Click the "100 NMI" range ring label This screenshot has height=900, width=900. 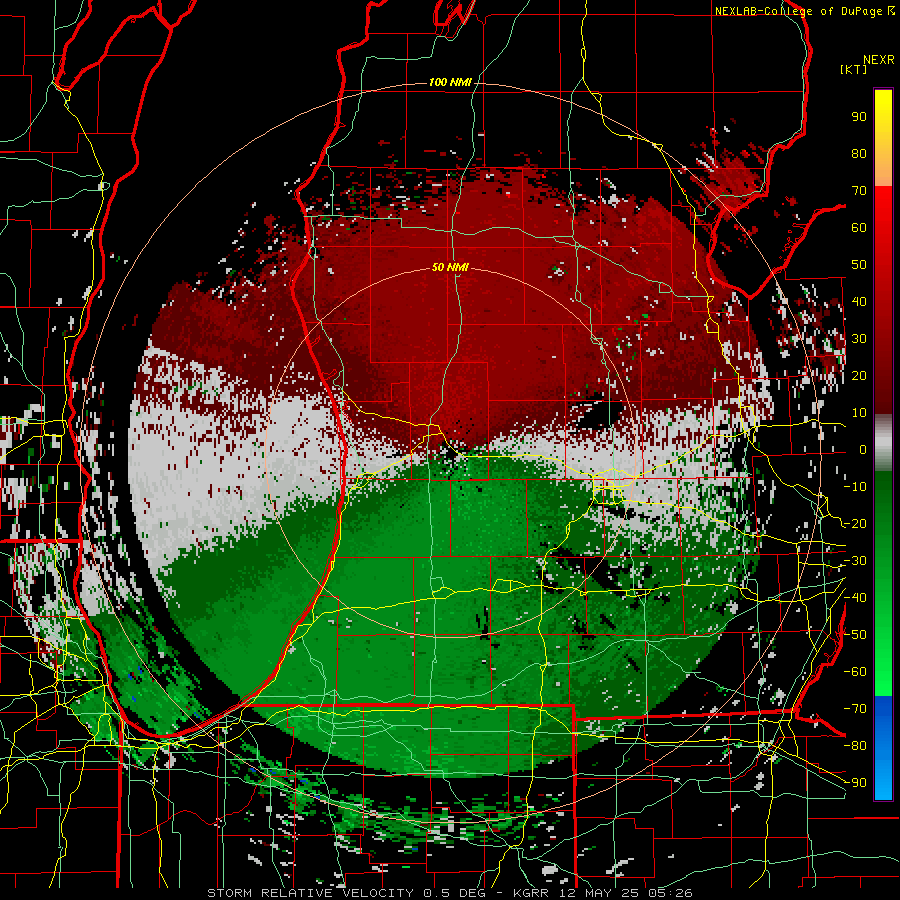[x=450, y=83]
